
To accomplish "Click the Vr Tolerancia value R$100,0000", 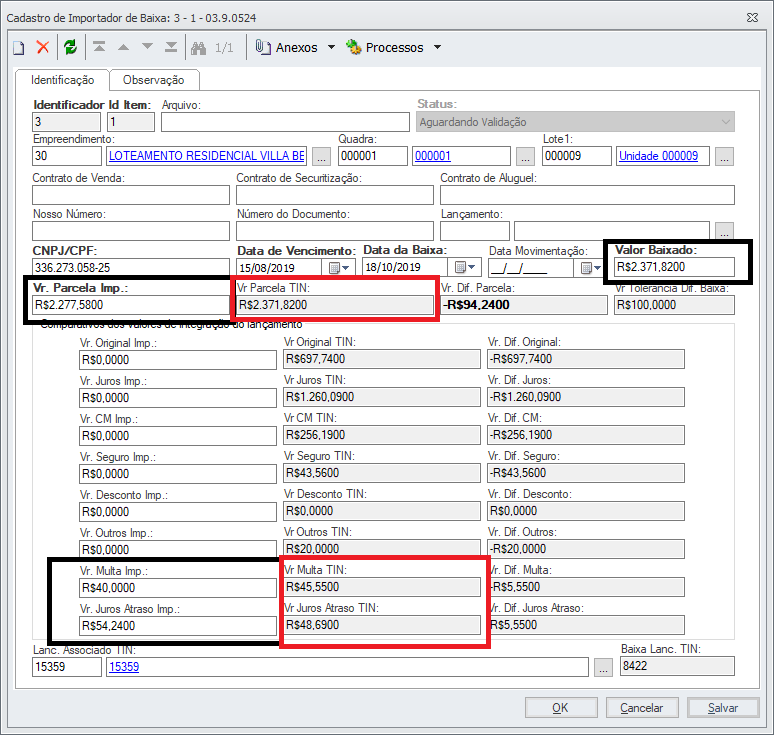I will click(674, 305).
